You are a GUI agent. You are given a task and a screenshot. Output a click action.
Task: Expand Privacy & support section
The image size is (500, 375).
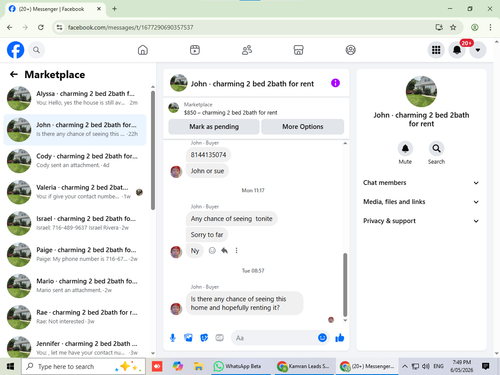[x=421, y=221]
